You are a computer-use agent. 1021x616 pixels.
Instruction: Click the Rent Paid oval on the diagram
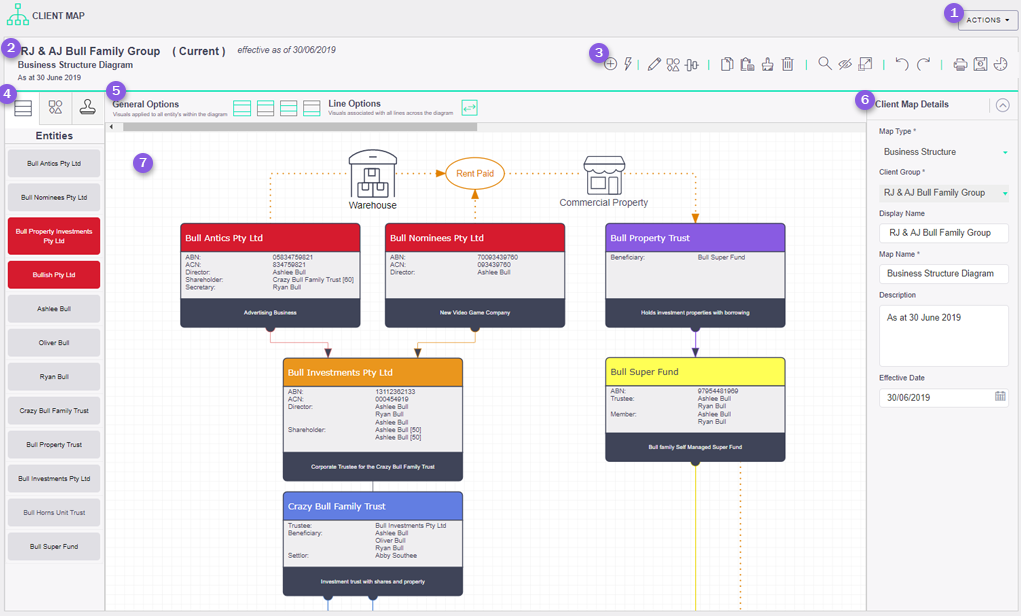[x=475, y=173]
